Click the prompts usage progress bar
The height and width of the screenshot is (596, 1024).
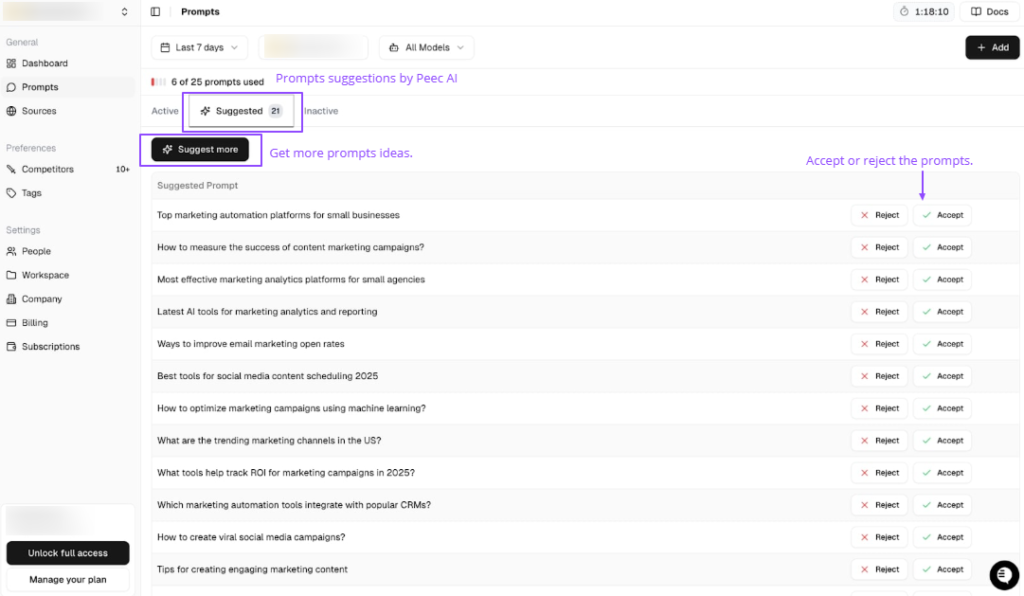[158, 82]
